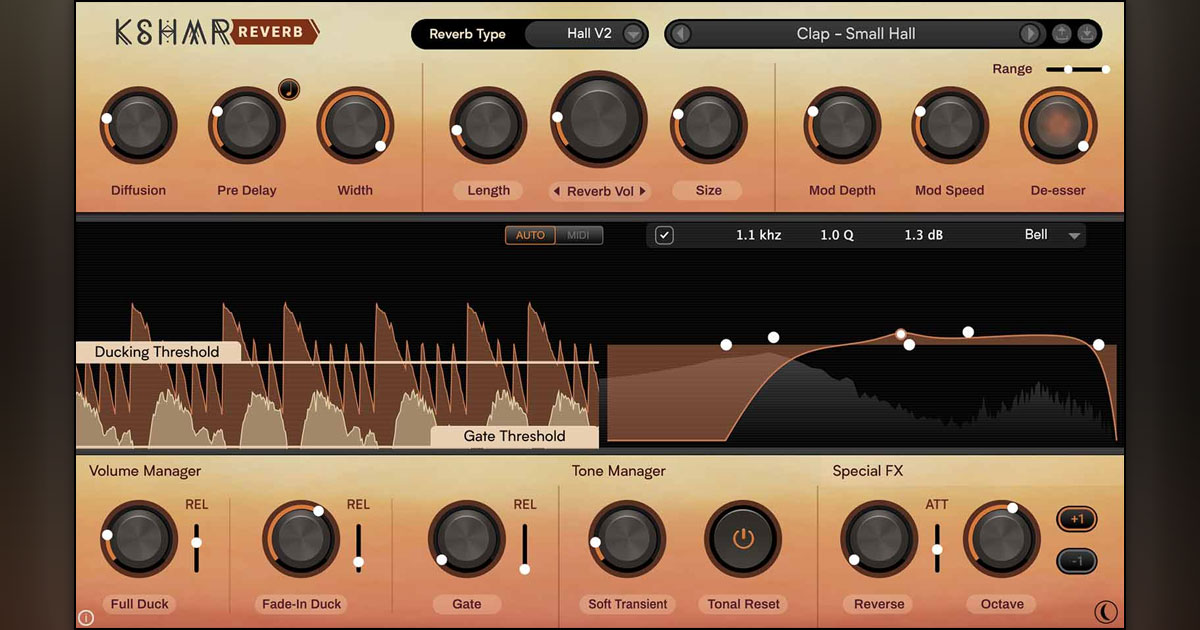
Task: Click the Tonal Reset label button
Action: click(745, 604)
